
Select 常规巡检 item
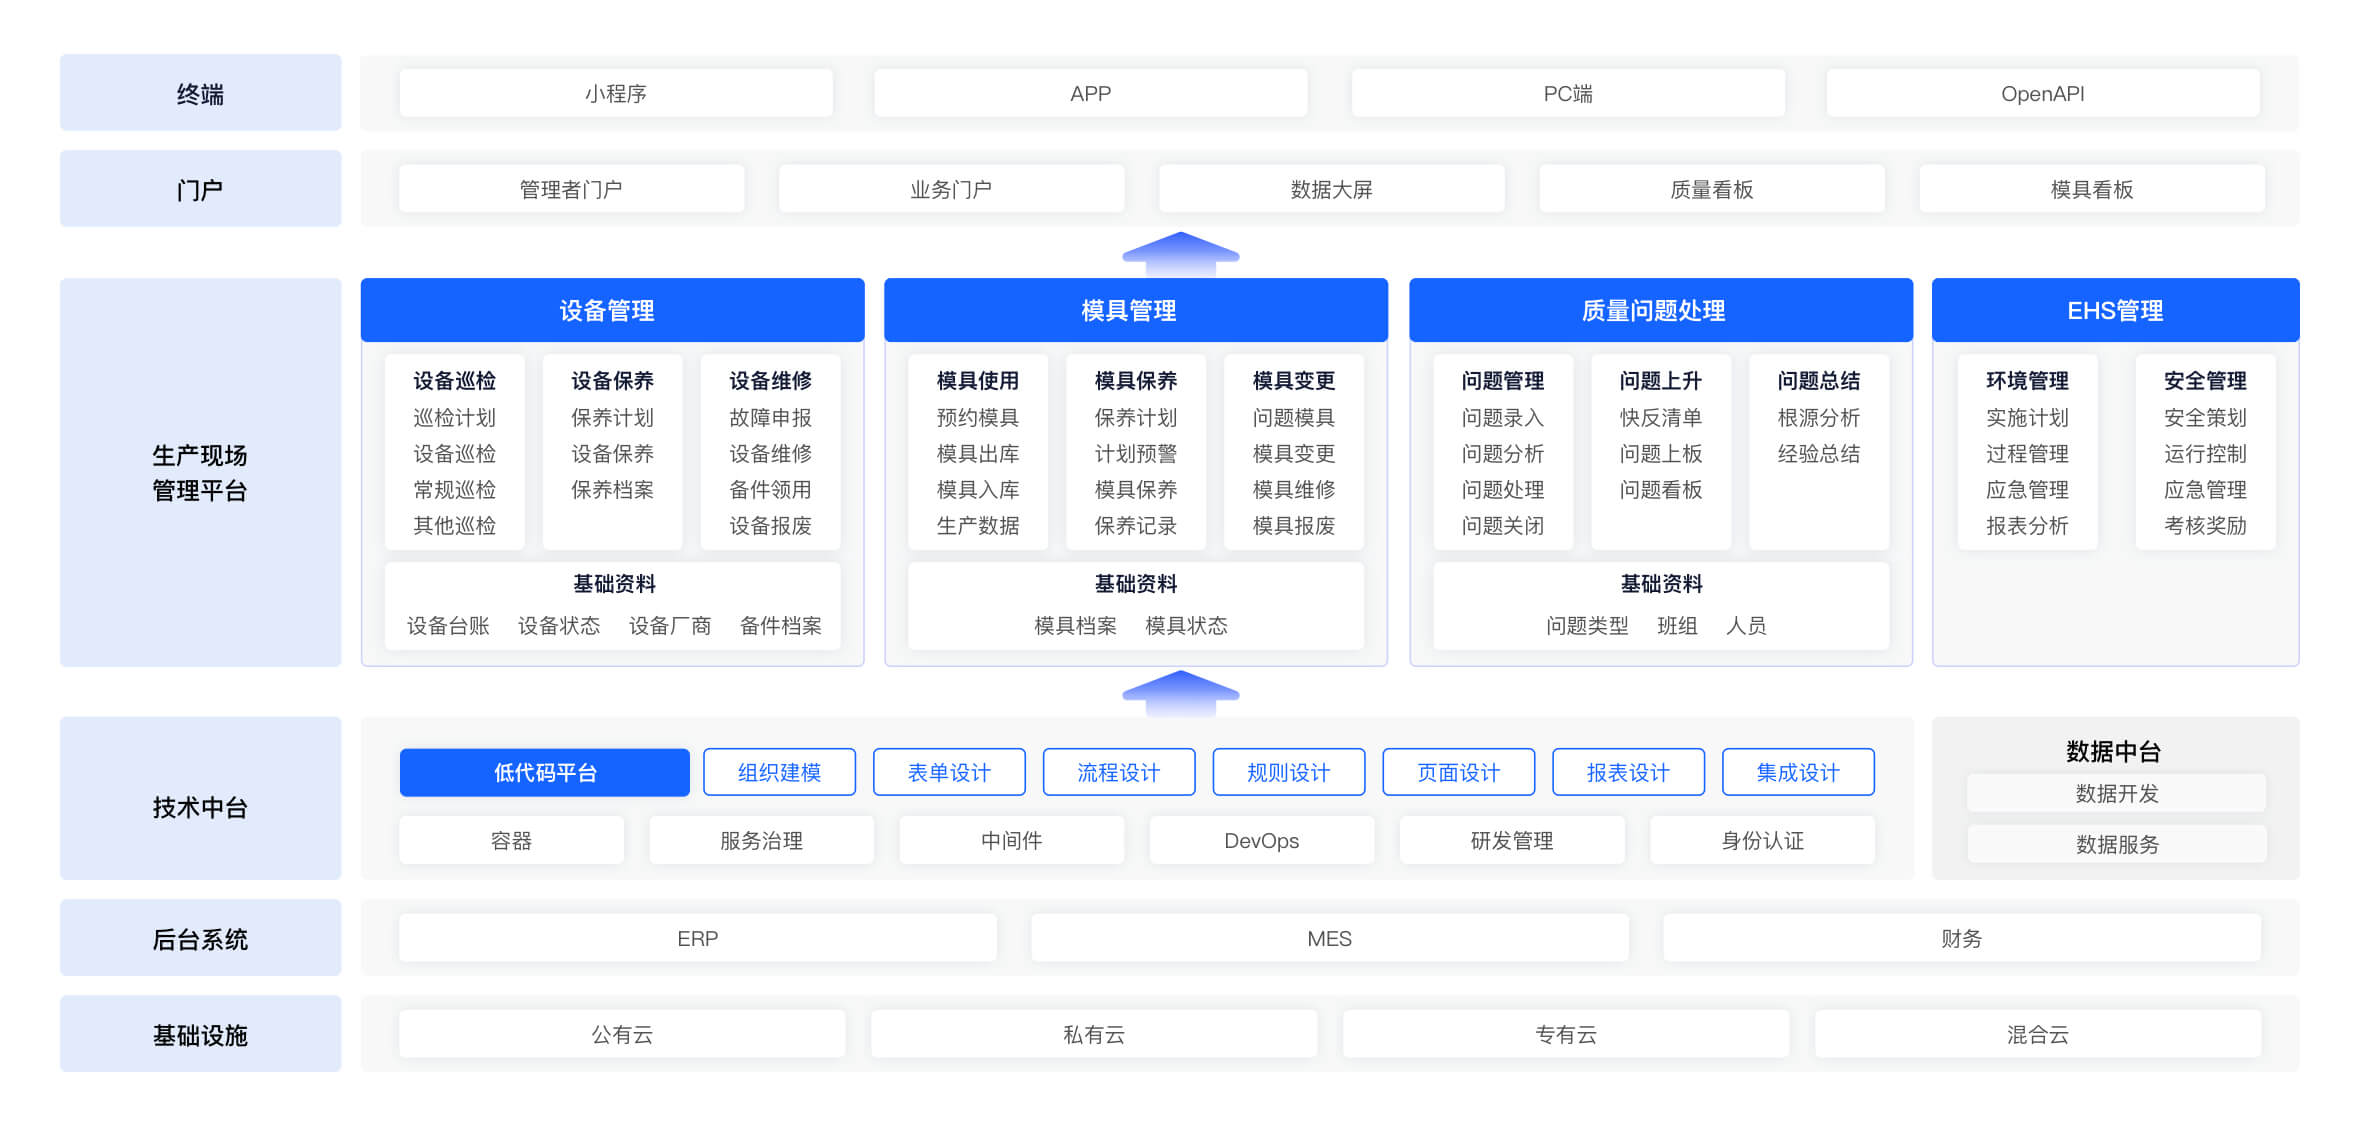pos(455,489)
